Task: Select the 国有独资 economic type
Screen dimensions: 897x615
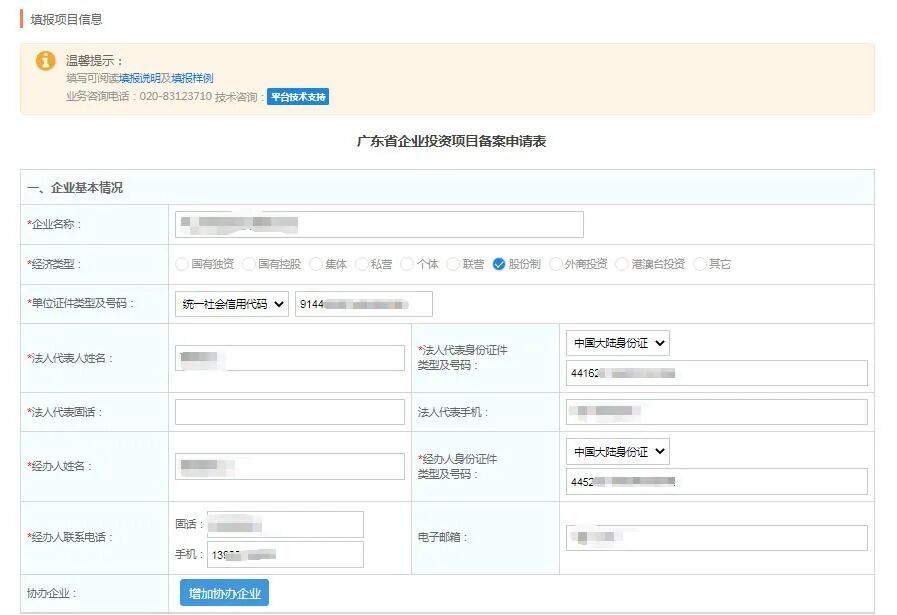Action: (x=181, y=264)
